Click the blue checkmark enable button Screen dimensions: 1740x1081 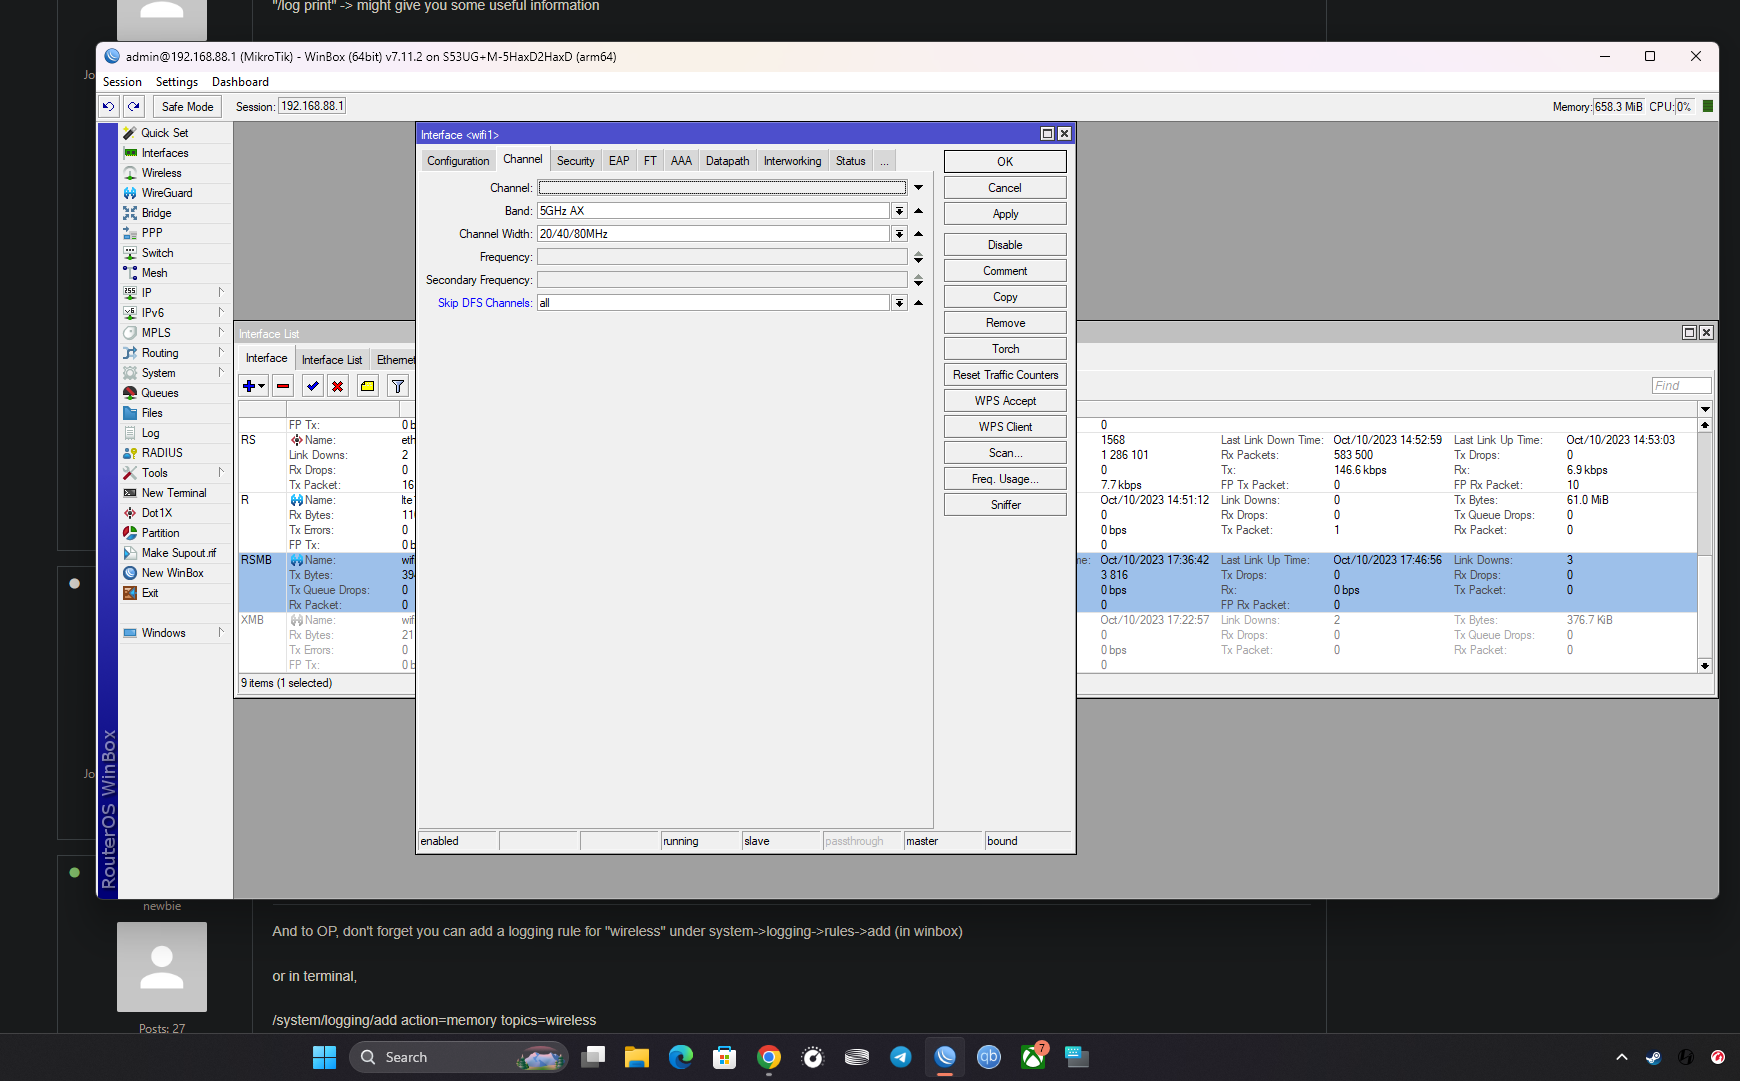point(313,386)
